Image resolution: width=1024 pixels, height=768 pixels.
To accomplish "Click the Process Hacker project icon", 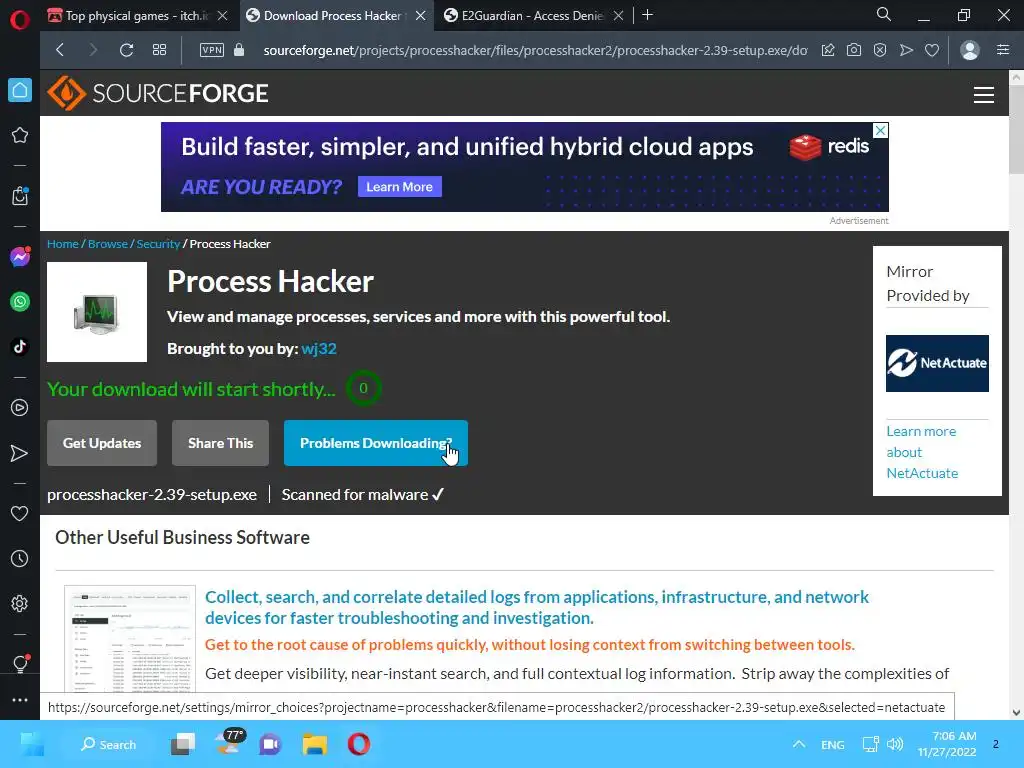I will coord(97,312).
